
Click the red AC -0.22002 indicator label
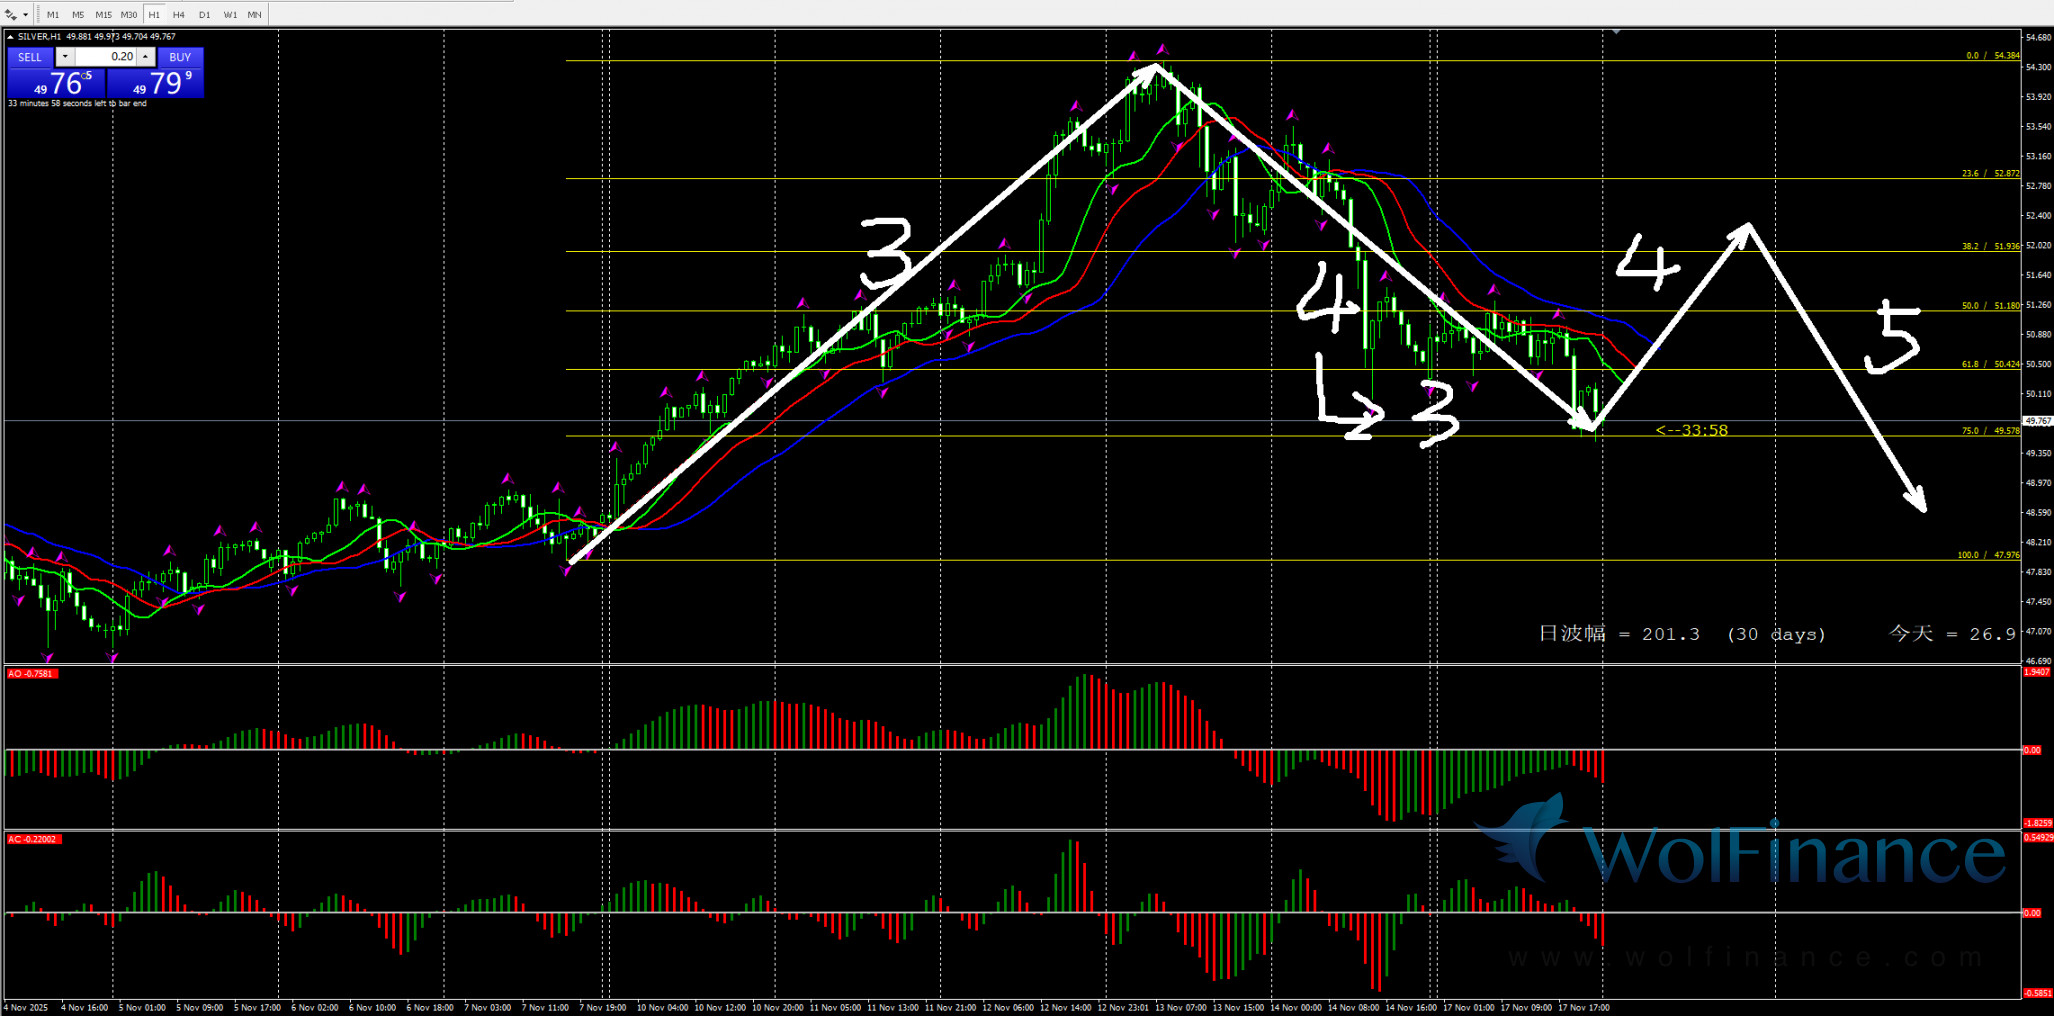coord(33,839)
